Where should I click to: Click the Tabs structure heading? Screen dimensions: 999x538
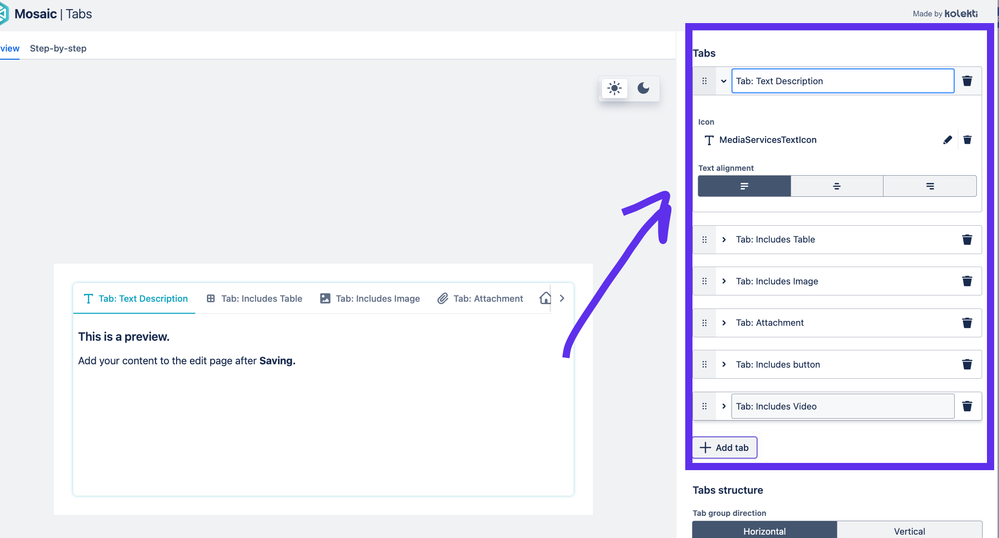[x=728, y=490]
